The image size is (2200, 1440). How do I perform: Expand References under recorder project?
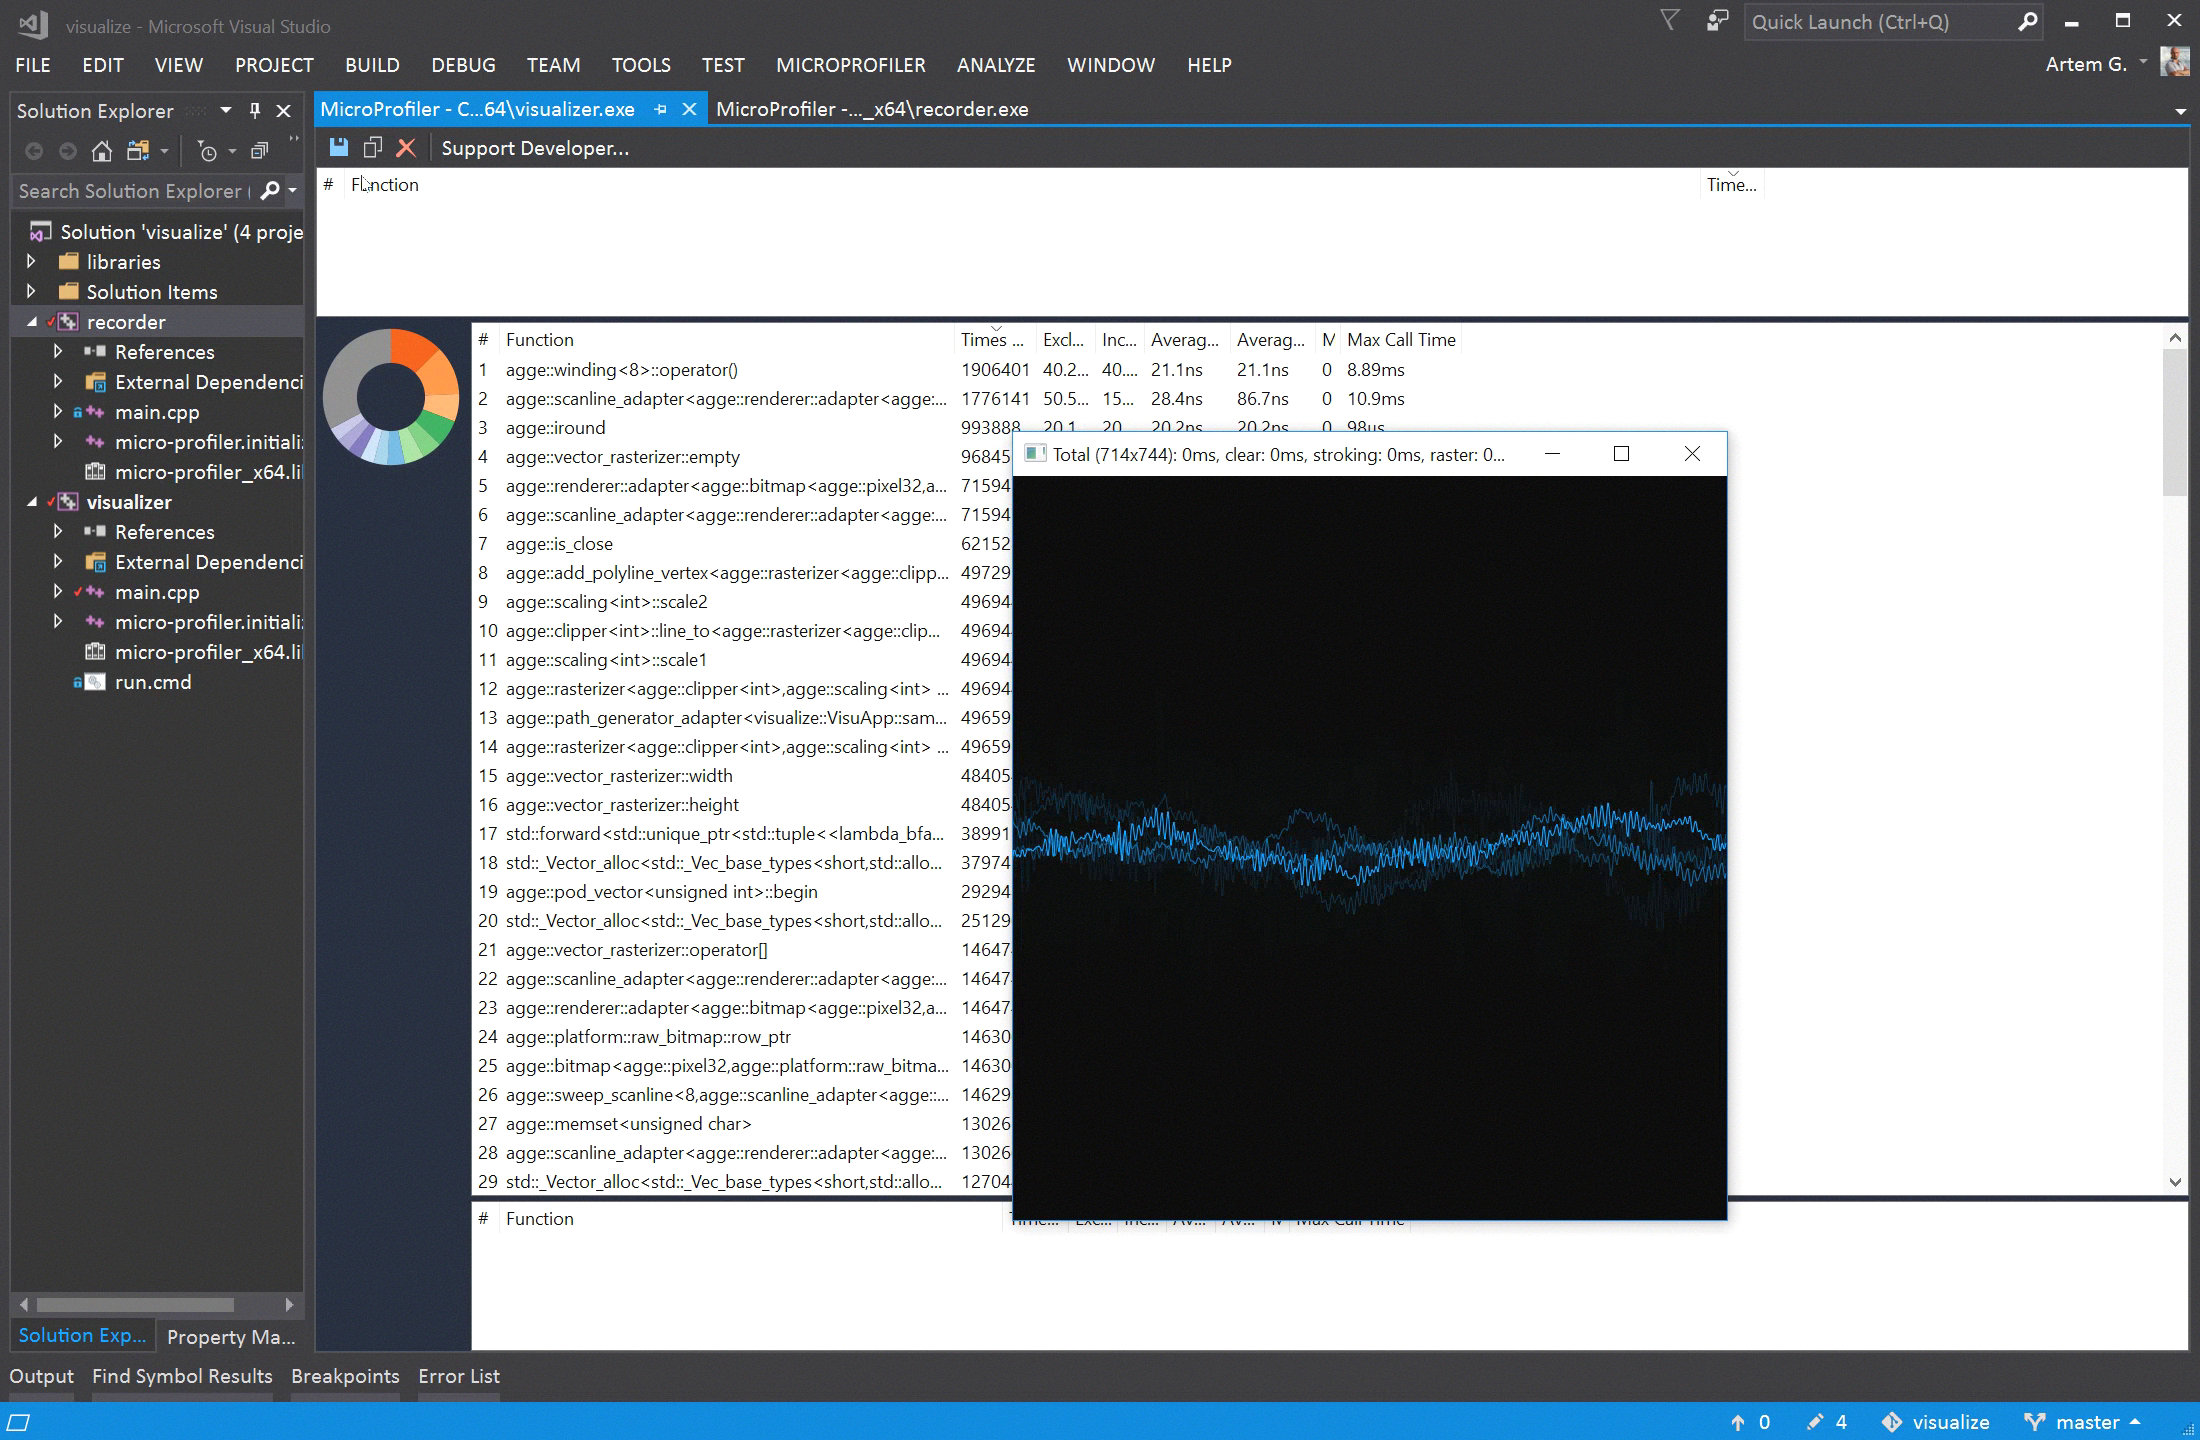[58, 351]
